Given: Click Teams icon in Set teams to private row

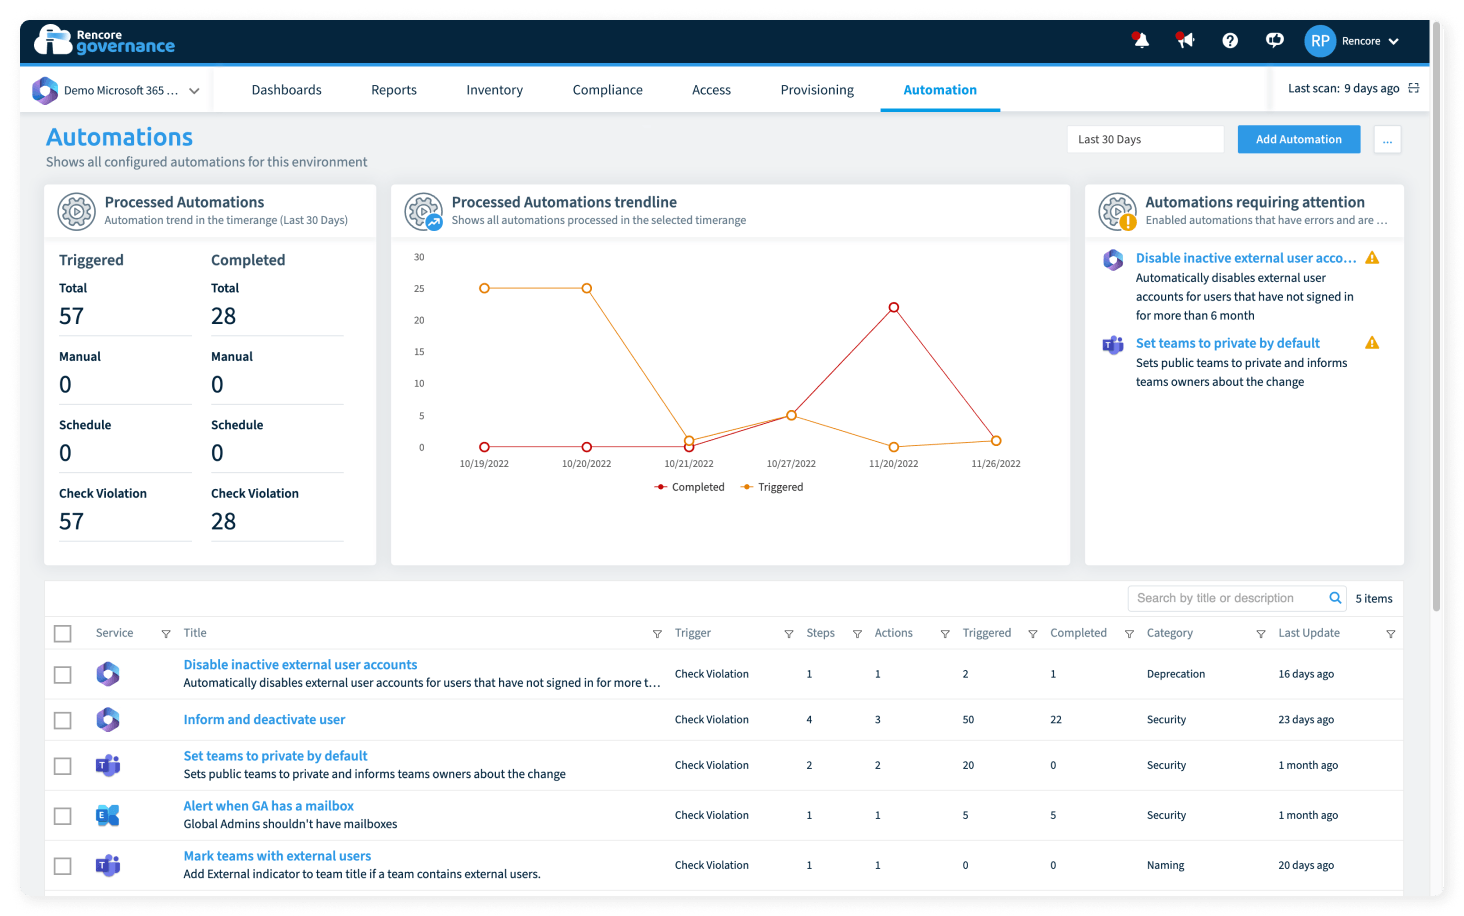Looking at the screenshot, I should tap(108, 766).
